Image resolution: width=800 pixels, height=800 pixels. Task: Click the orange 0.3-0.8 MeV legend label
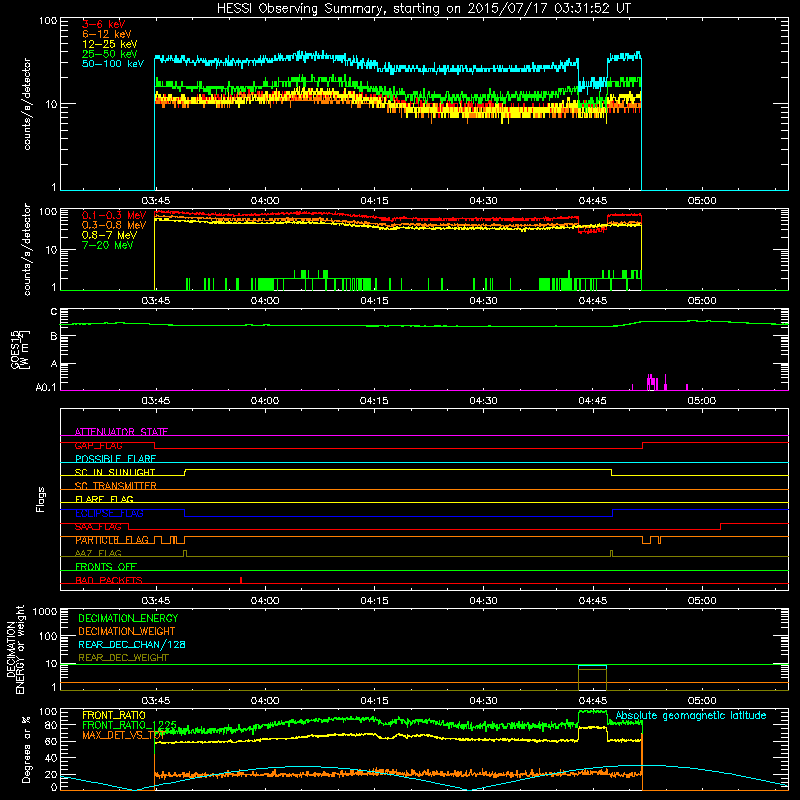coord(114,225)
